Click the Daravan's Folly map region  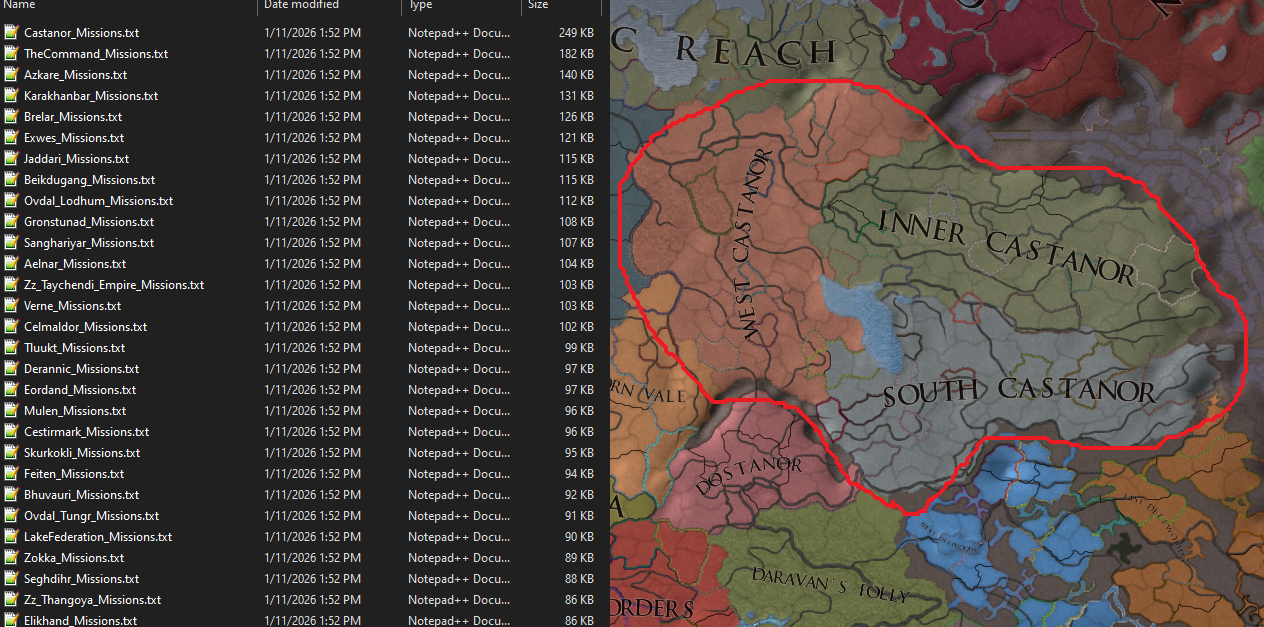coord(830,583)
